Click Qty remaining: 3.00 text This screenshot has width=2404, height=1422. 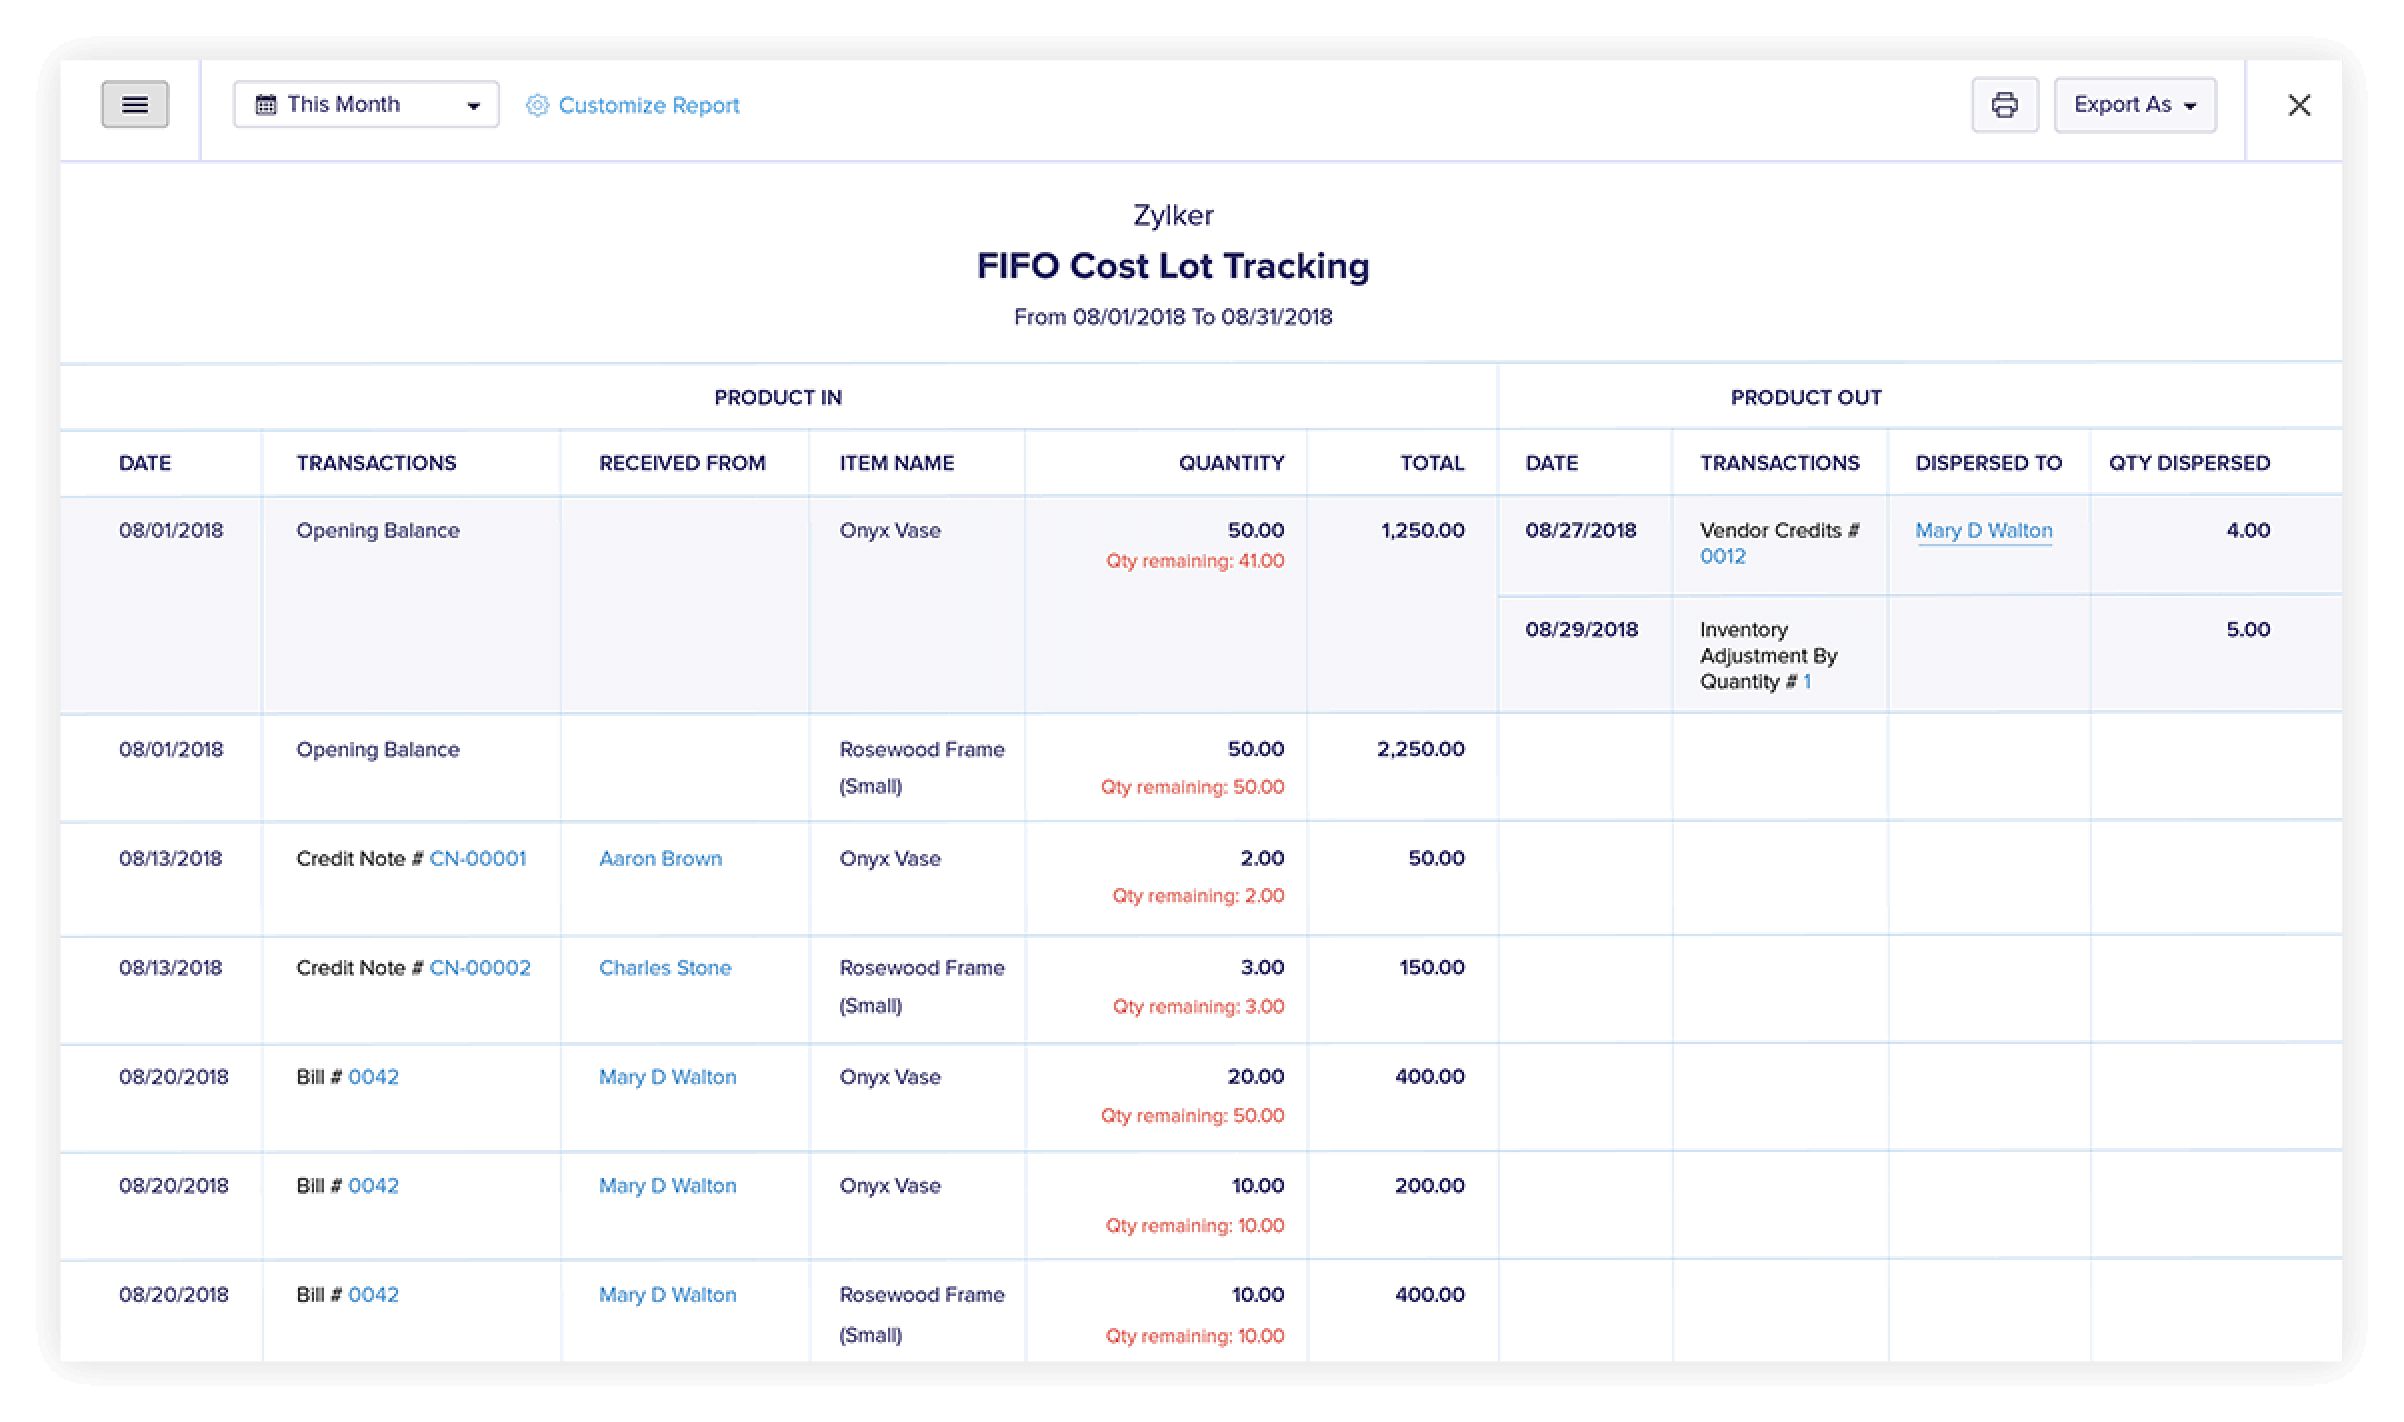(1198, 1006)
